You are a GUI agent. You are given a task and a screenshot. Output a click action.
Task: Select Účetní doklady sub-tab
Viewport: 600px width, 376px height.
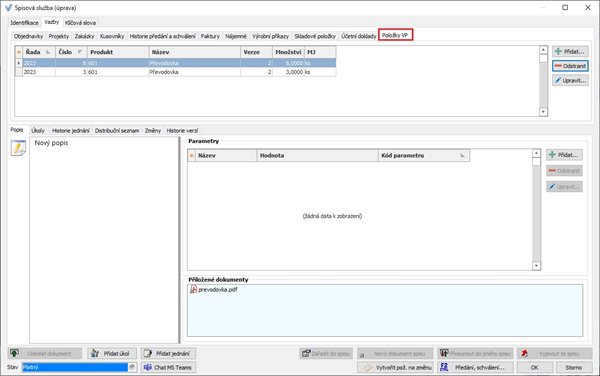pos(359,36)
